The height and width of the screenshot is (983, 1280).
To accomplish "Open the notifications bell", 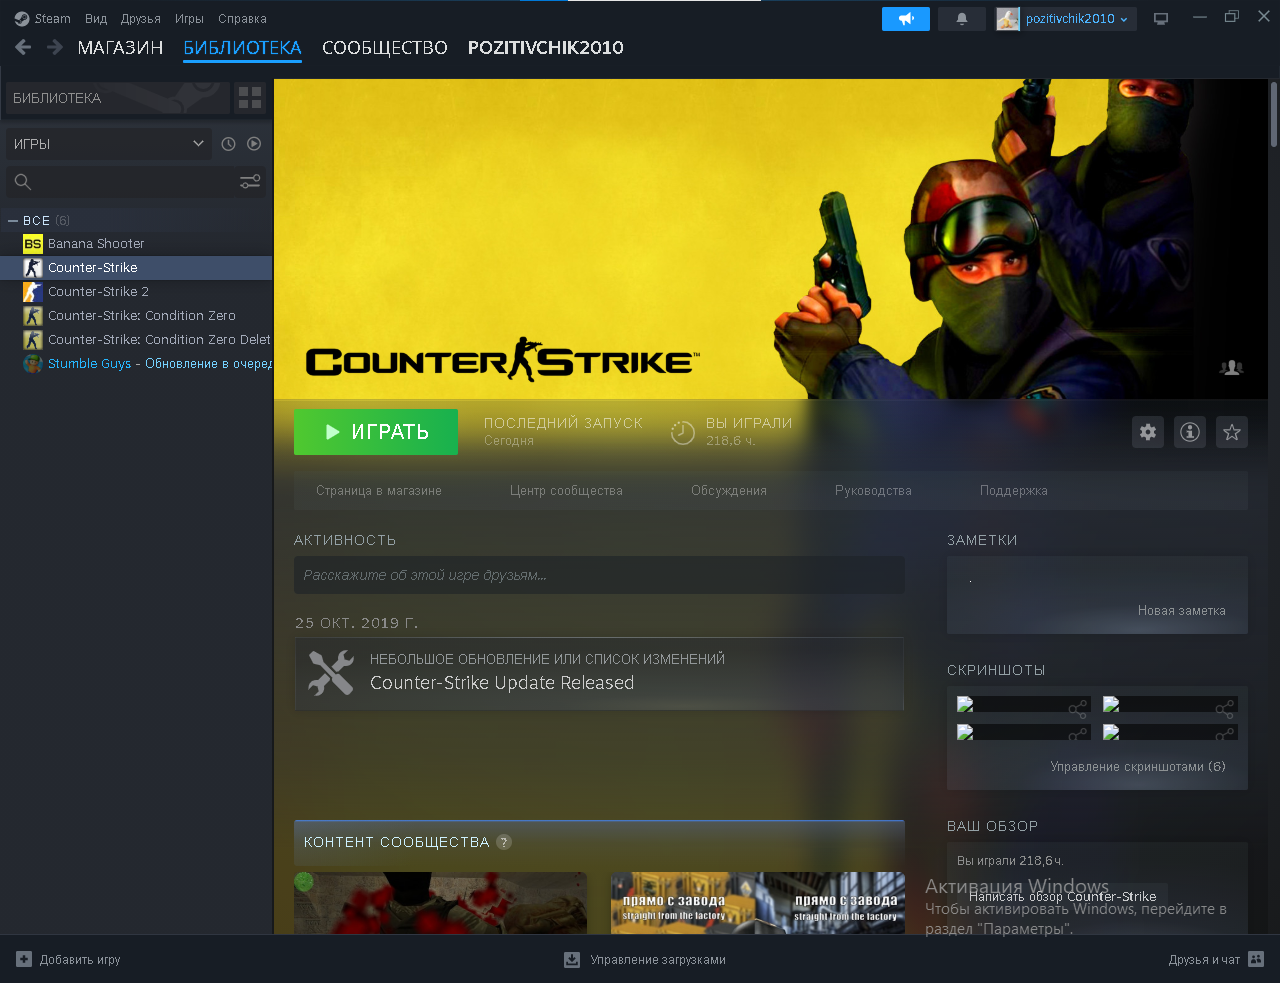I will click(x=962, y=19).
